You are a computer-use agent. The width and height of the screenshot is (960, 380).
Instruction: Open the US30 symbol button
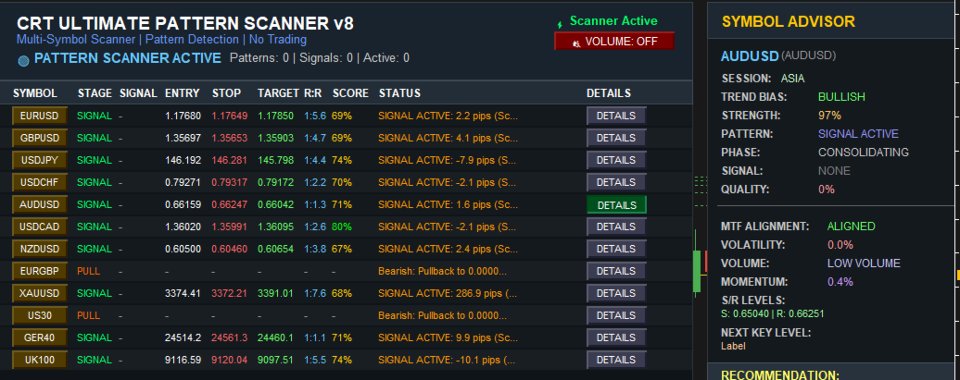[x=39, y=315]
